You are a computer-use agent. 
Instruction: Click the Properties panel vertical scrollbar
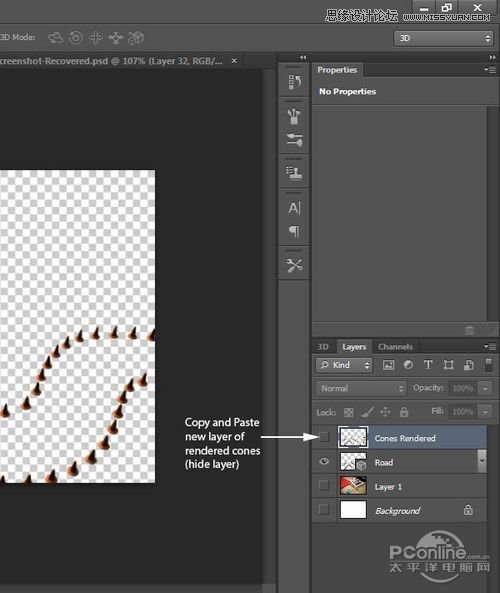(x=492, y=214)
